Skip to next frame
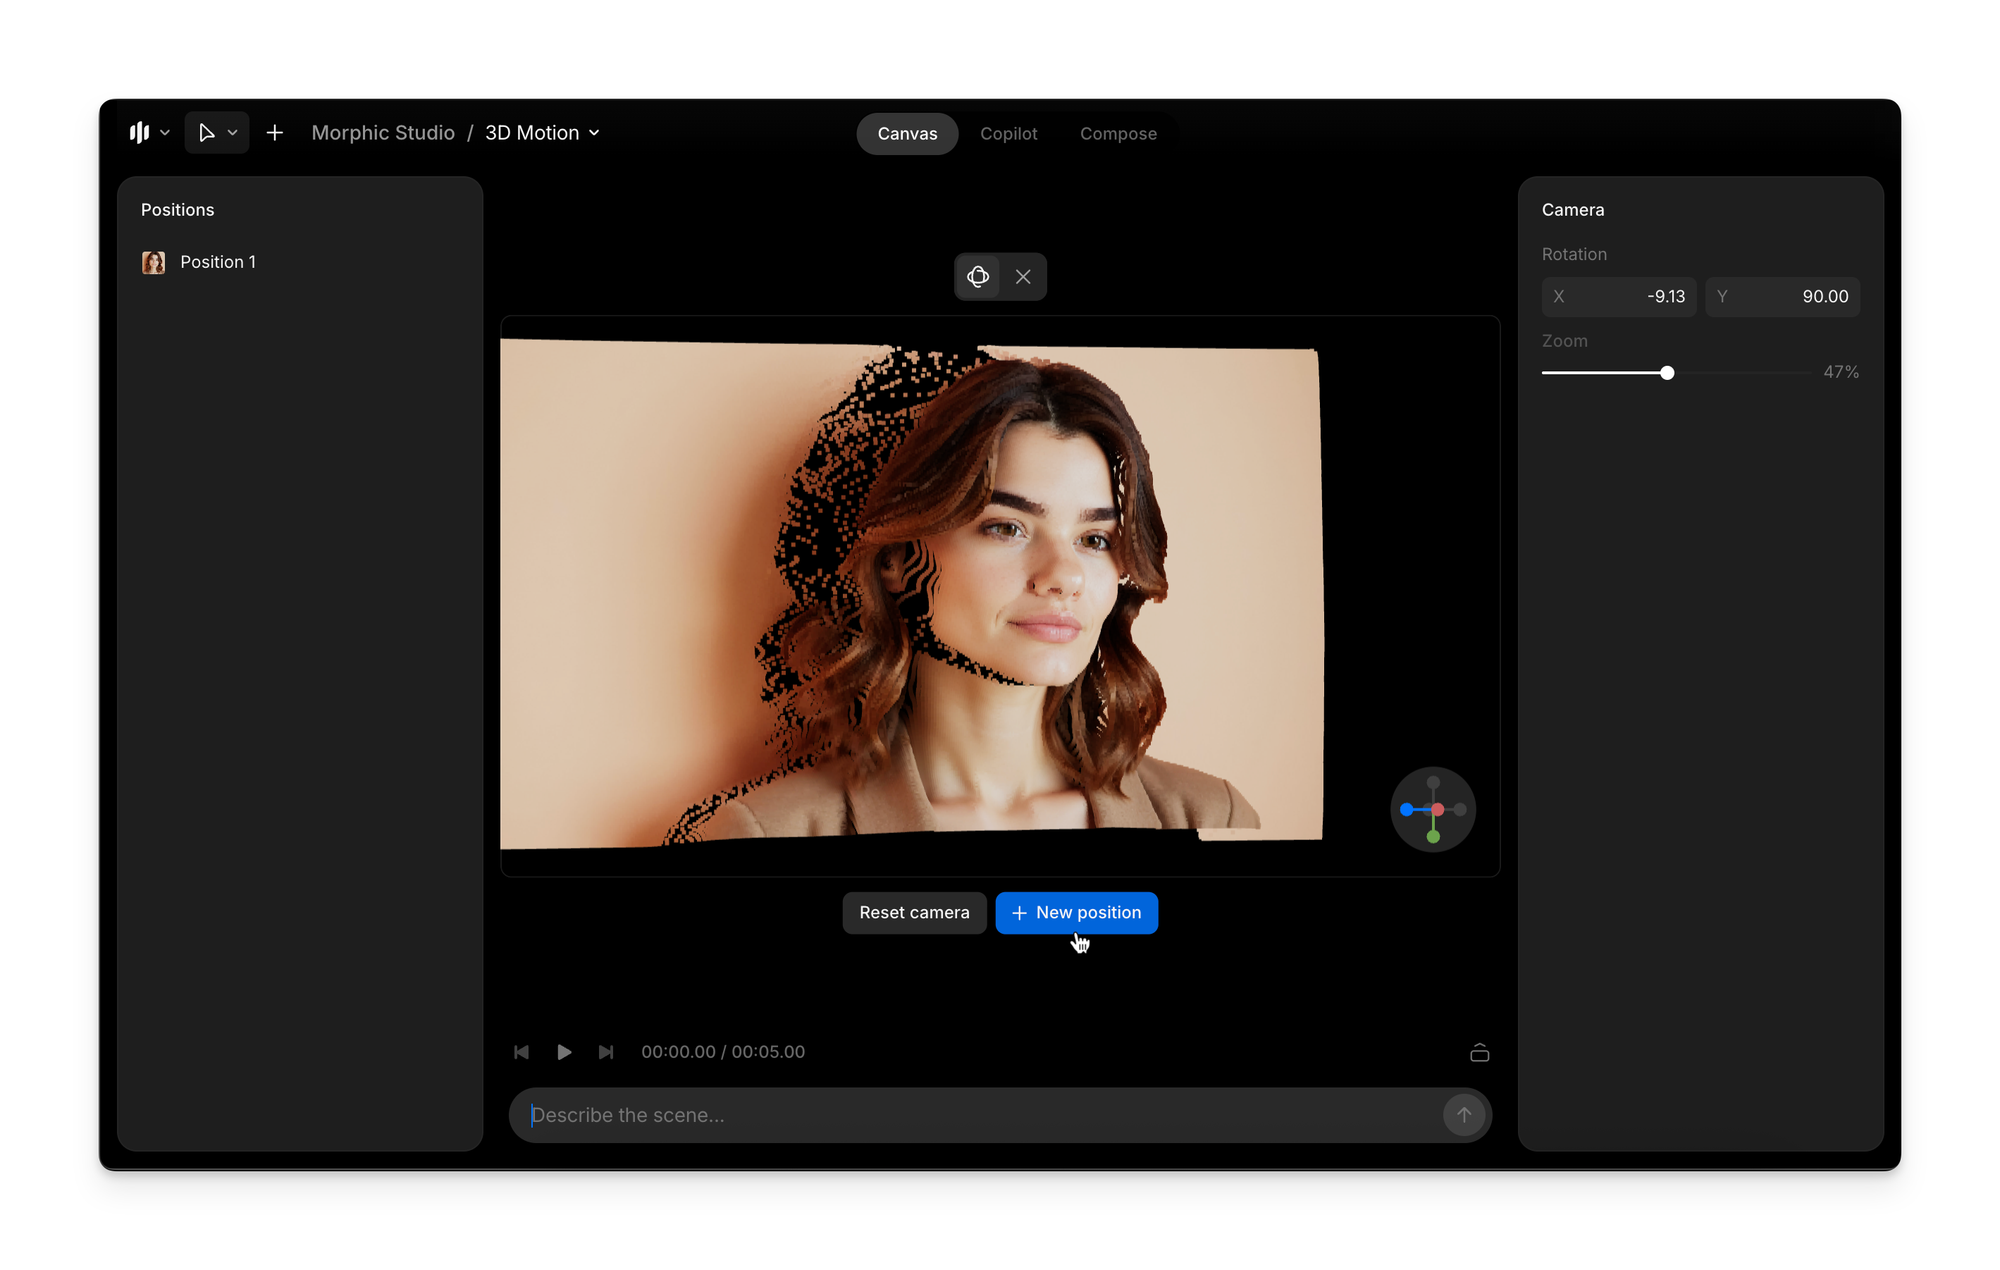This screenshot has height=1270, width=2000. tap(606, 1052)
